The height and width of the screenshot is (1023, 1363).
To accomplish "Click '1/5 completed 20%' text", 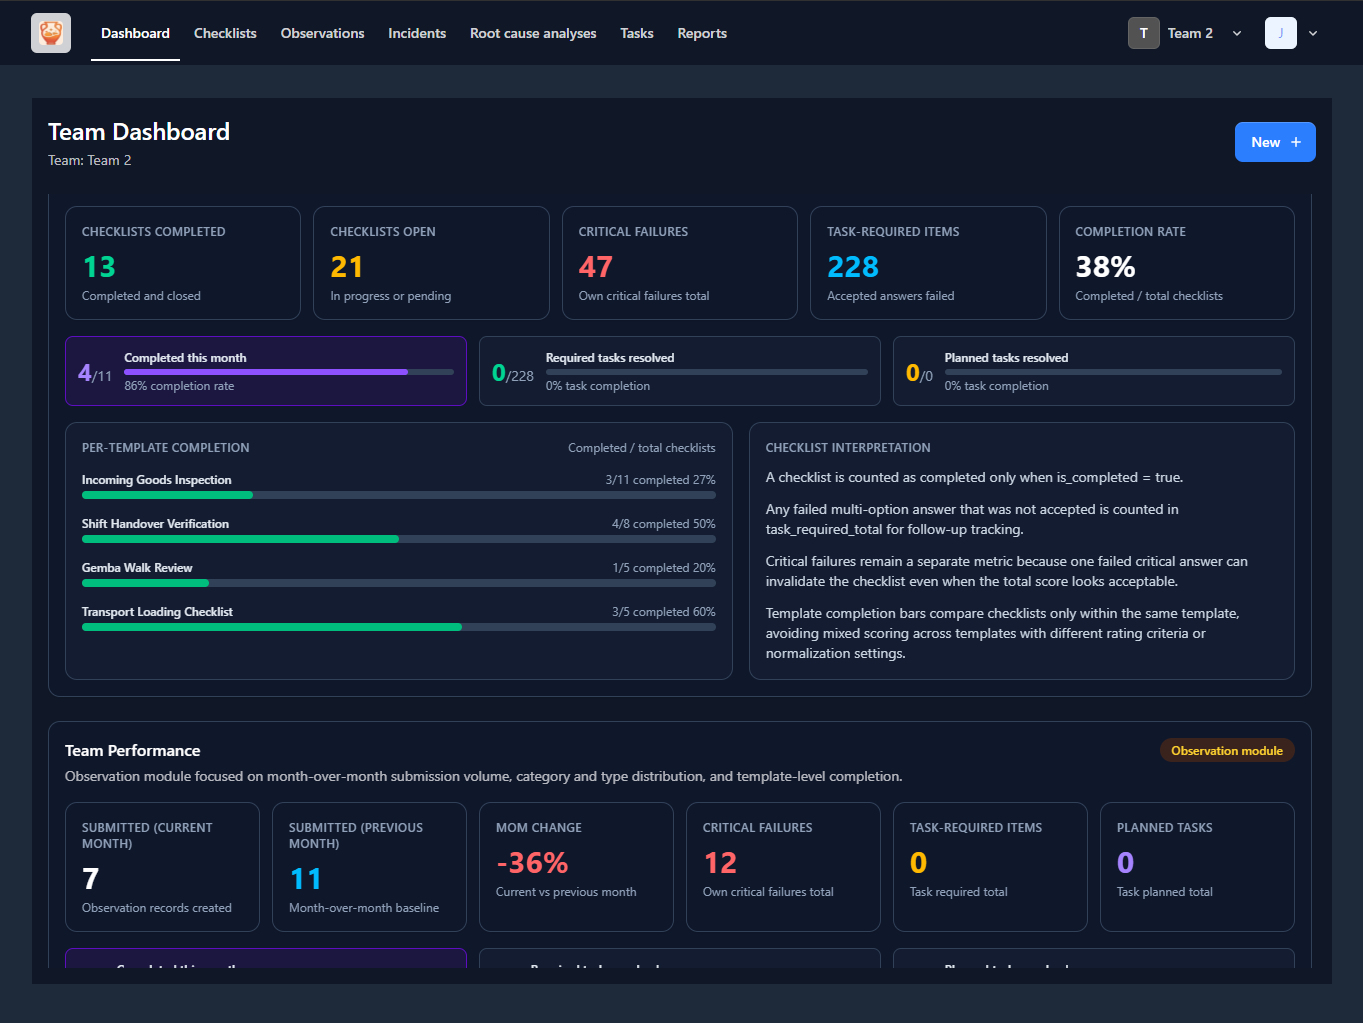I will 664,568.
